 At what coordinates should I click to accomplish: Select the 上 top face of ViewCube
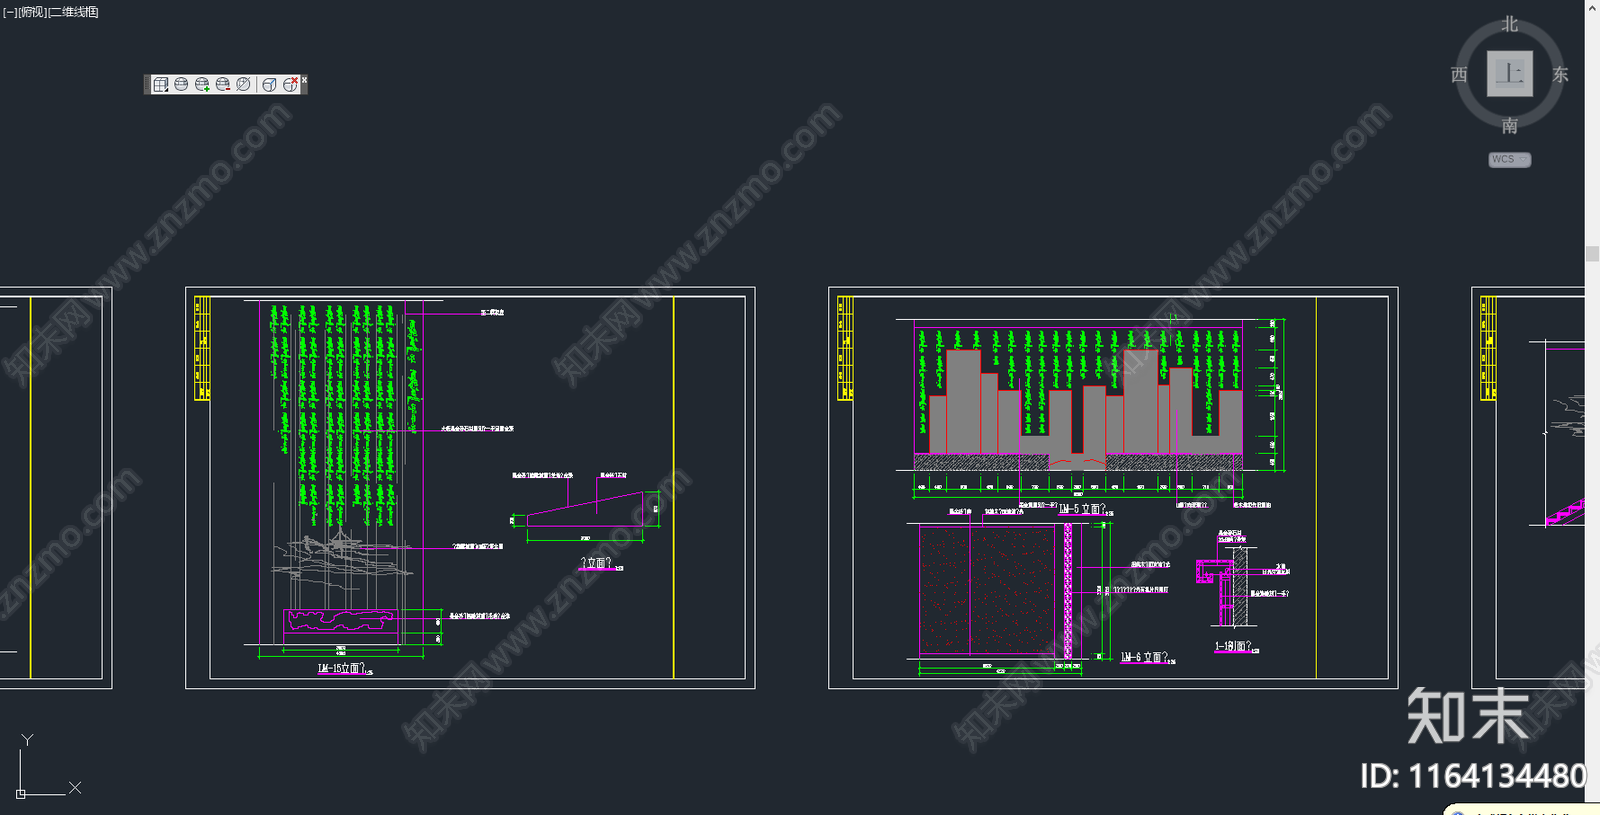coord(1510,74)
